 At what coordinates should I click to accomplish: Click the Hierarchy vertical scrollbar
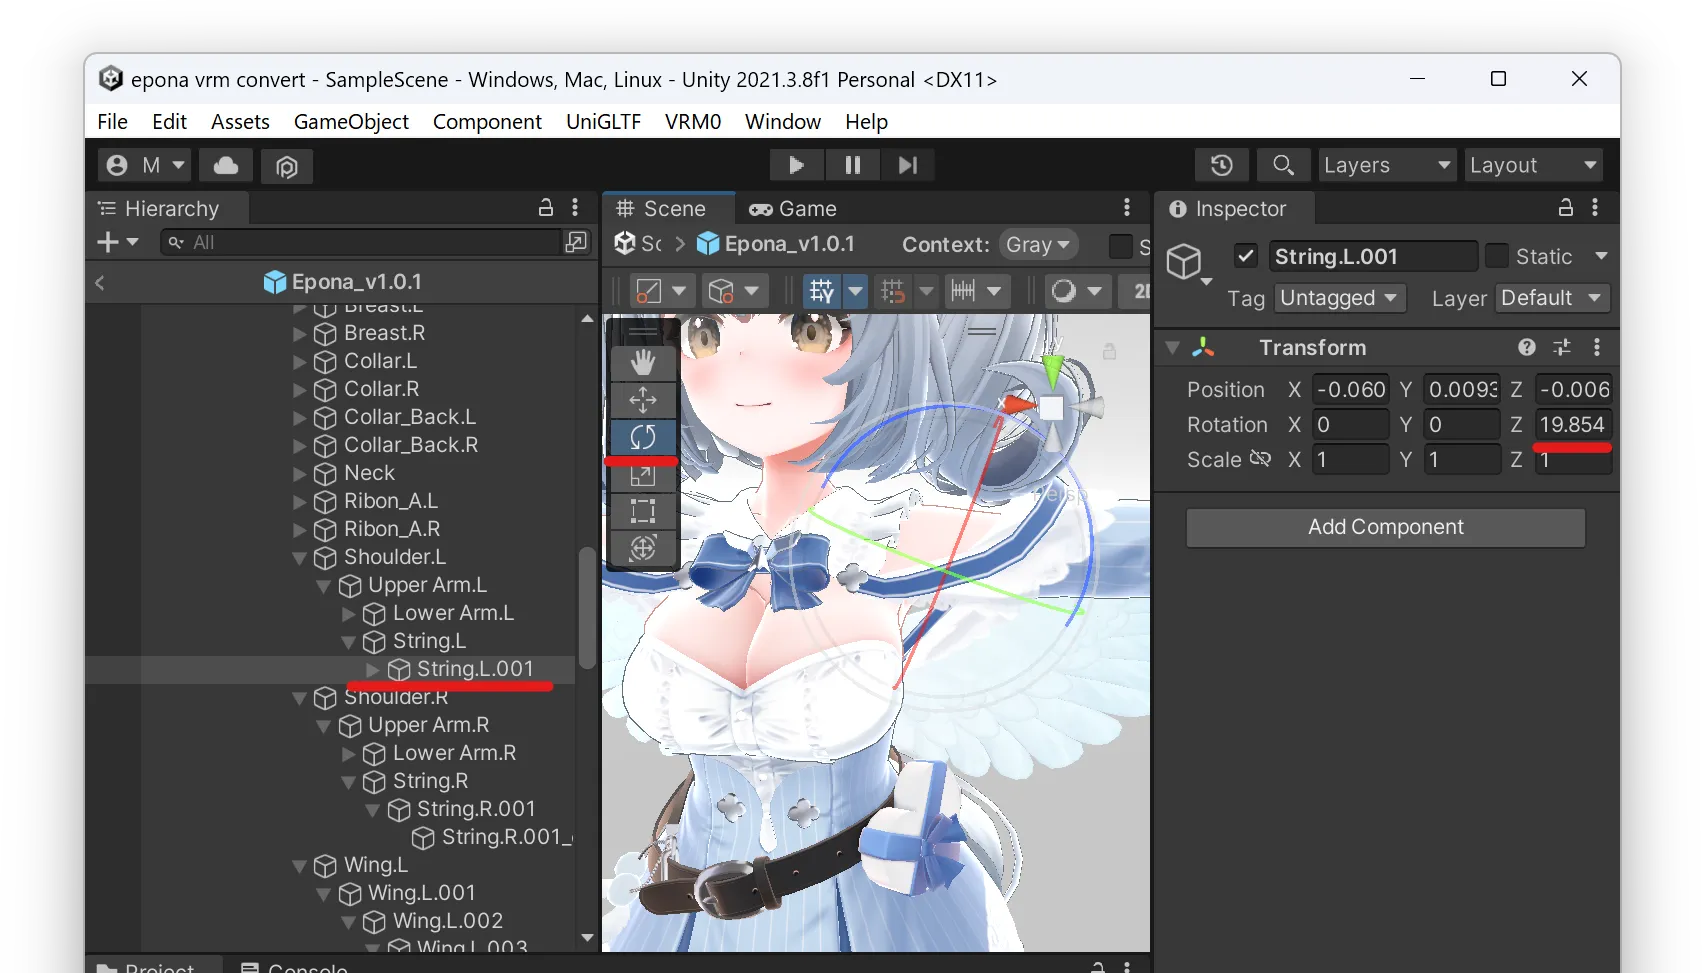587,607
